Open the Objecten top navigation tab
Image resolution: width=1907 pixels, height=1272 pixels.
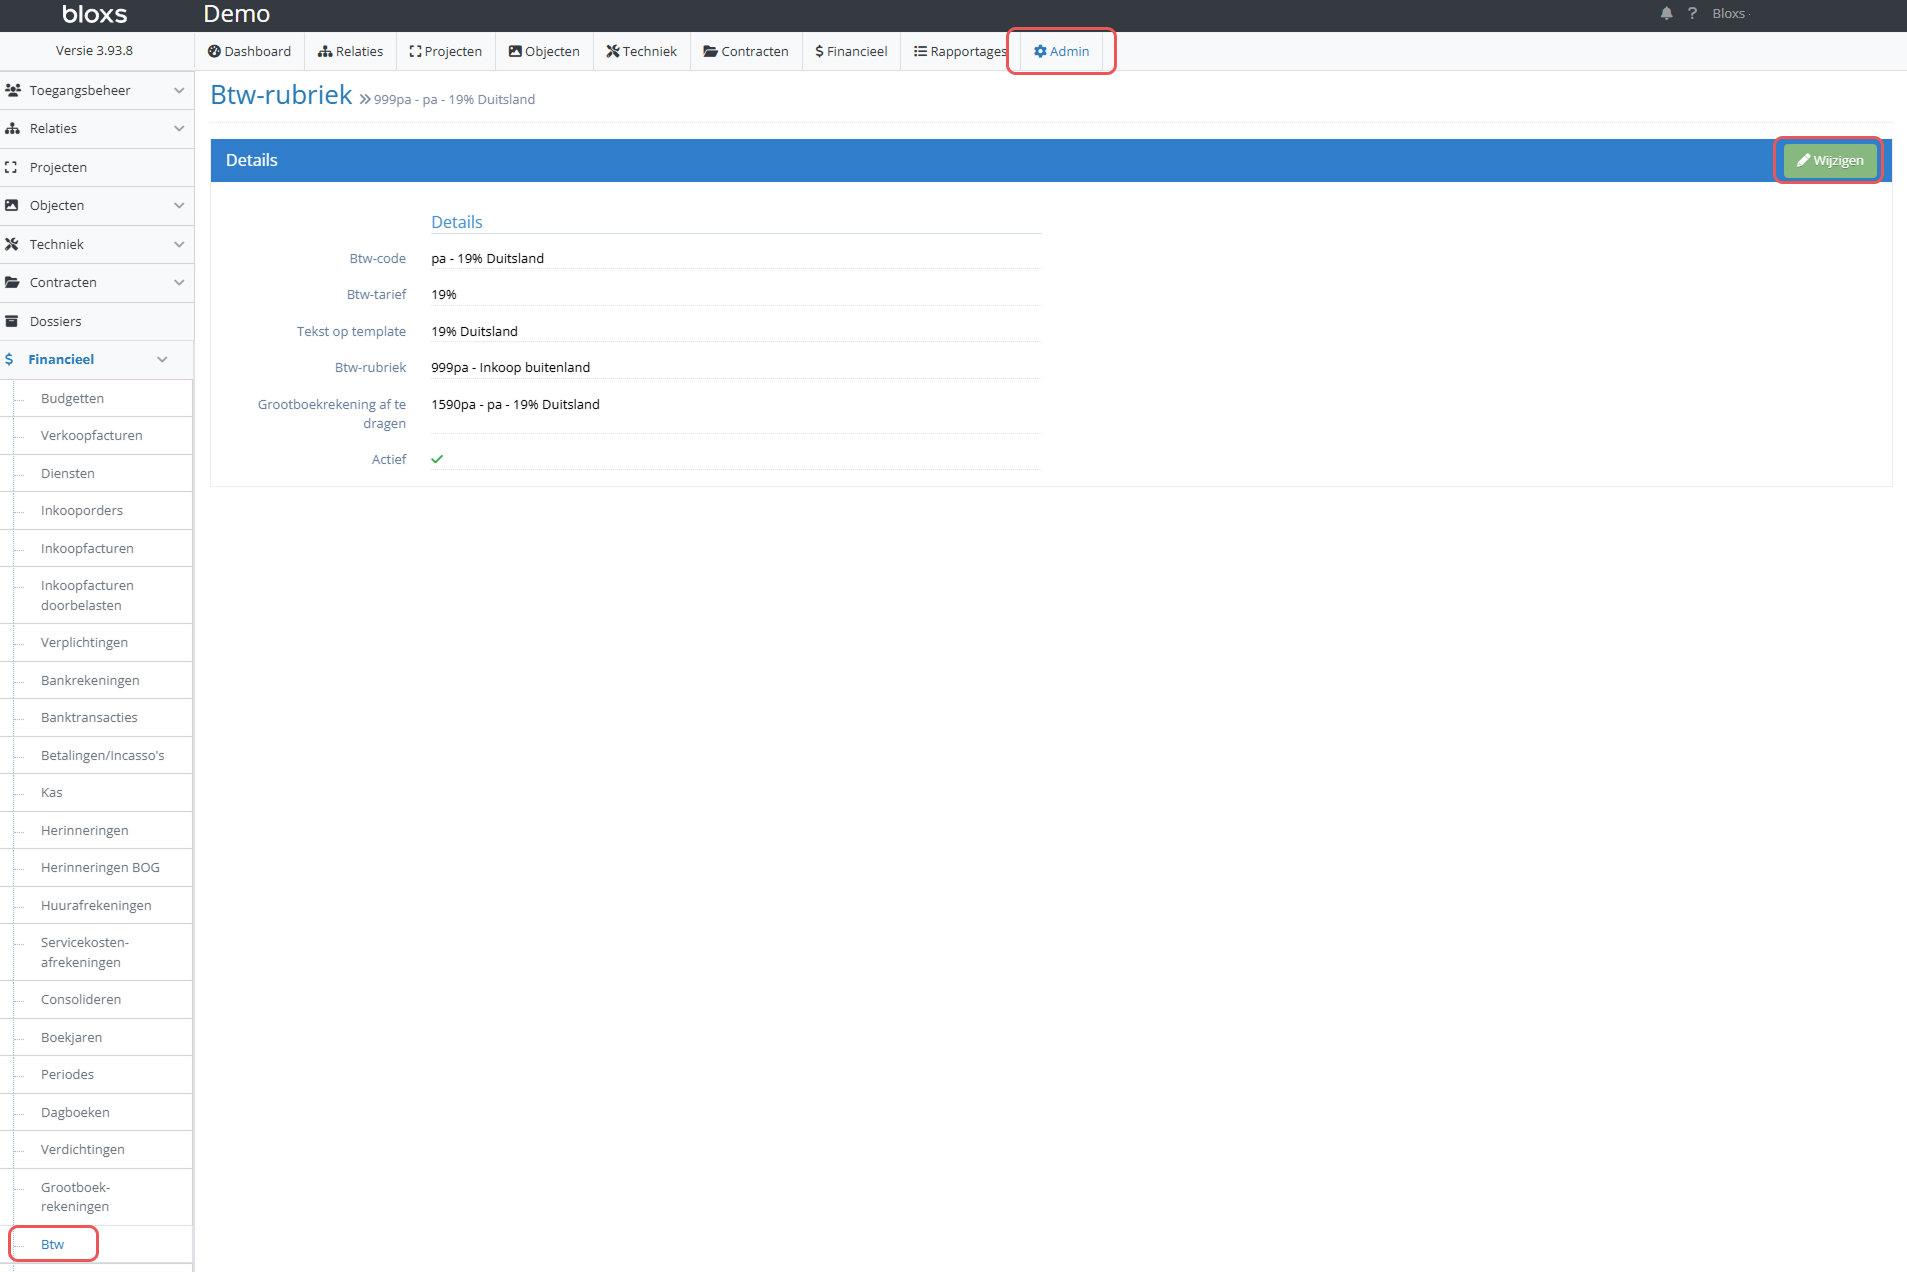coord(544,51)
